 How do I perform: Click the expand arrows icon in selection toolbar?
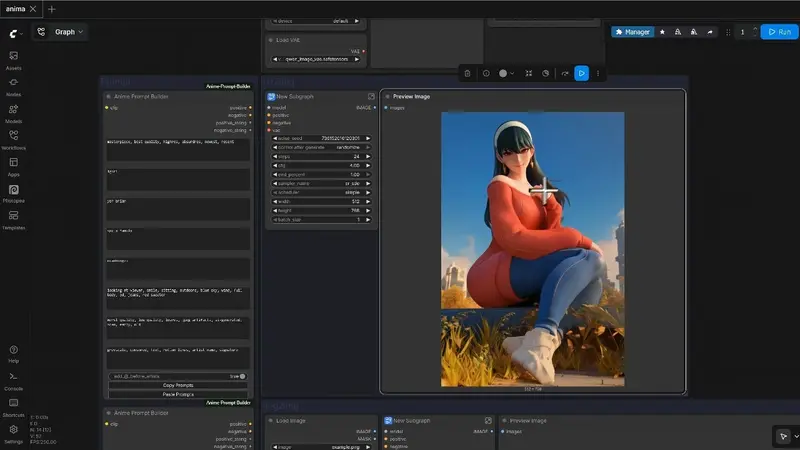click(x=529, y=73)
